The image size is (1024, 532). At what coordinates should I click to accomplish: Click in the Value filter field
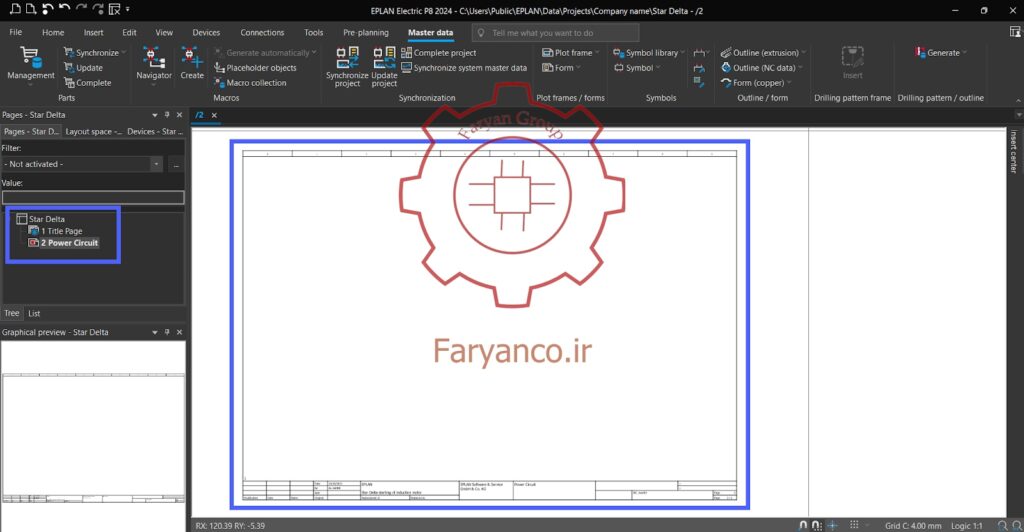93,197
